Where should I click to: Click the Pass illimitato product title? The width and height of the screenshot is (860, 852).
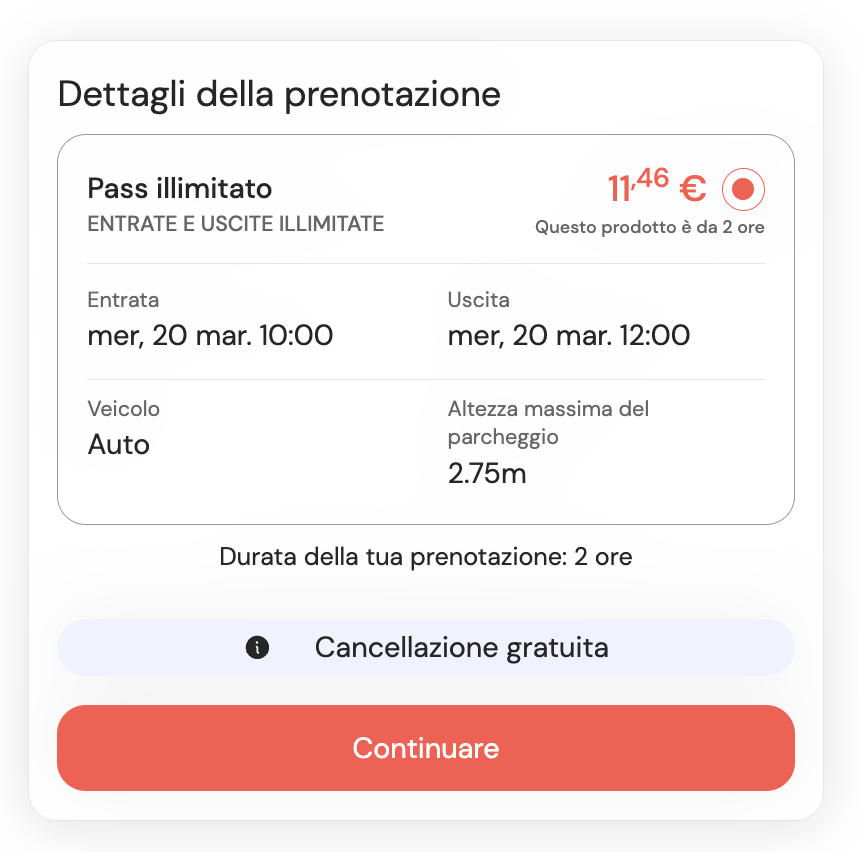pos(176,188)
